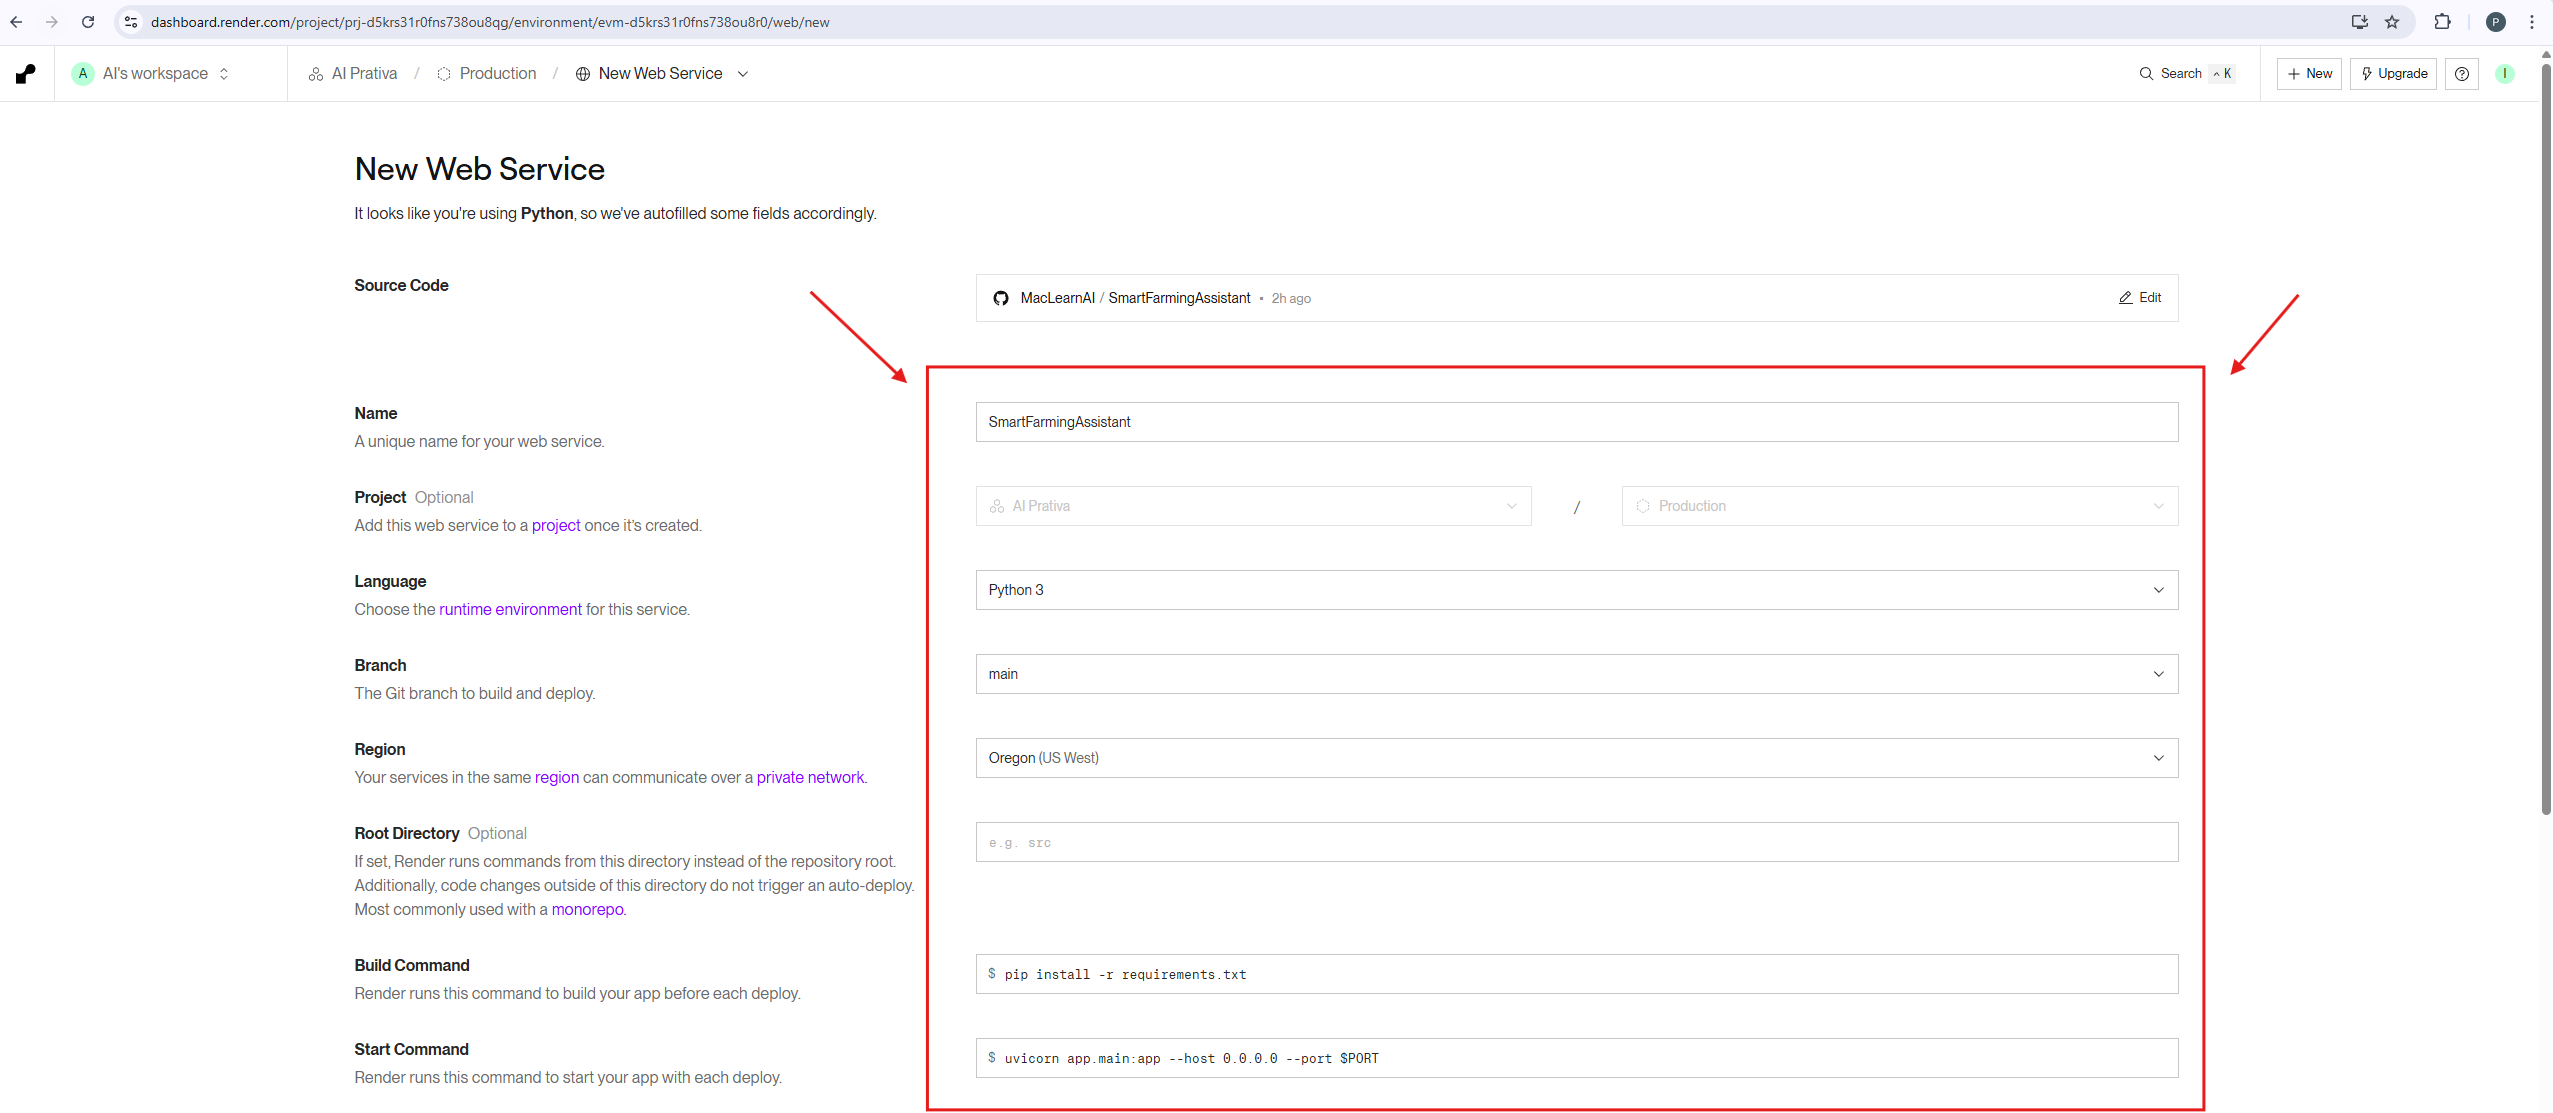The height and width of the screenshot is (1113, 2553).
Task: Open the green user avatar menu
Action: point(2505,74)
